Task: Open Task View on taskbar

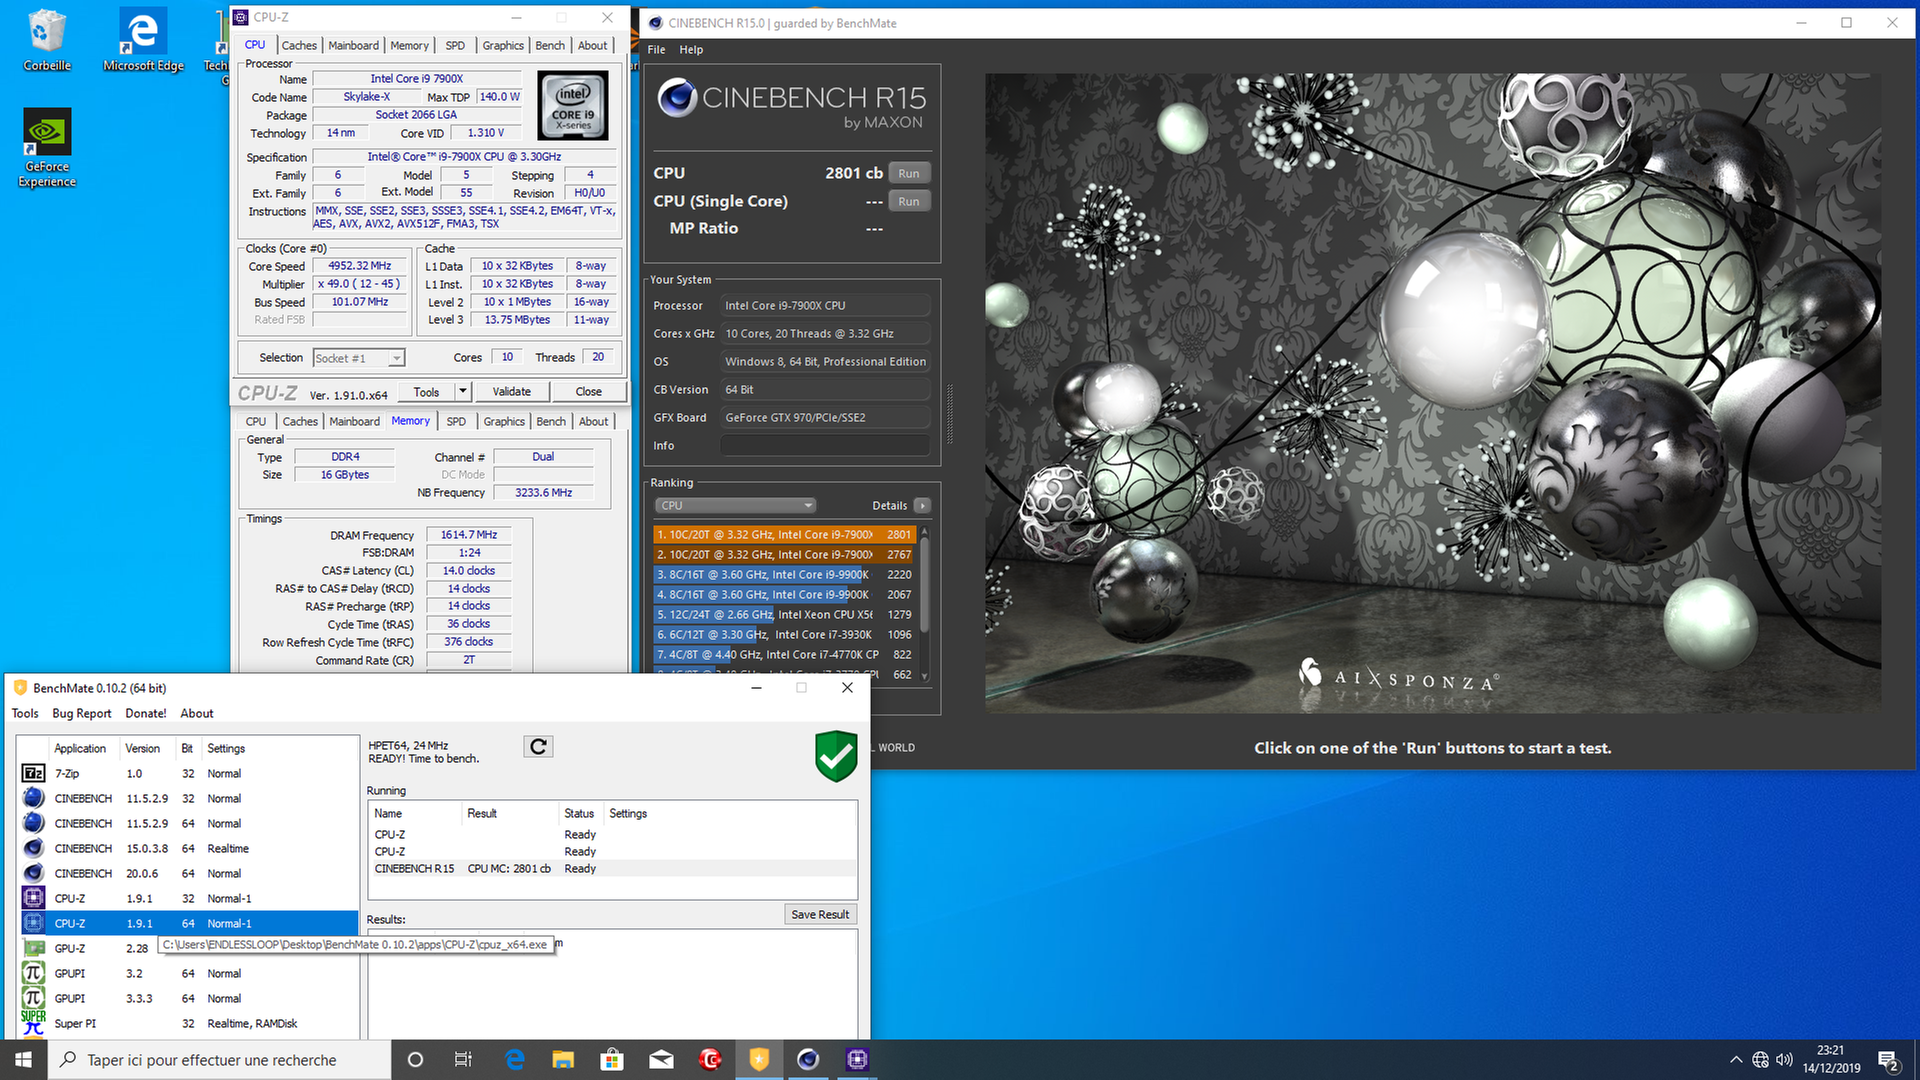Action: point(463,1060)
